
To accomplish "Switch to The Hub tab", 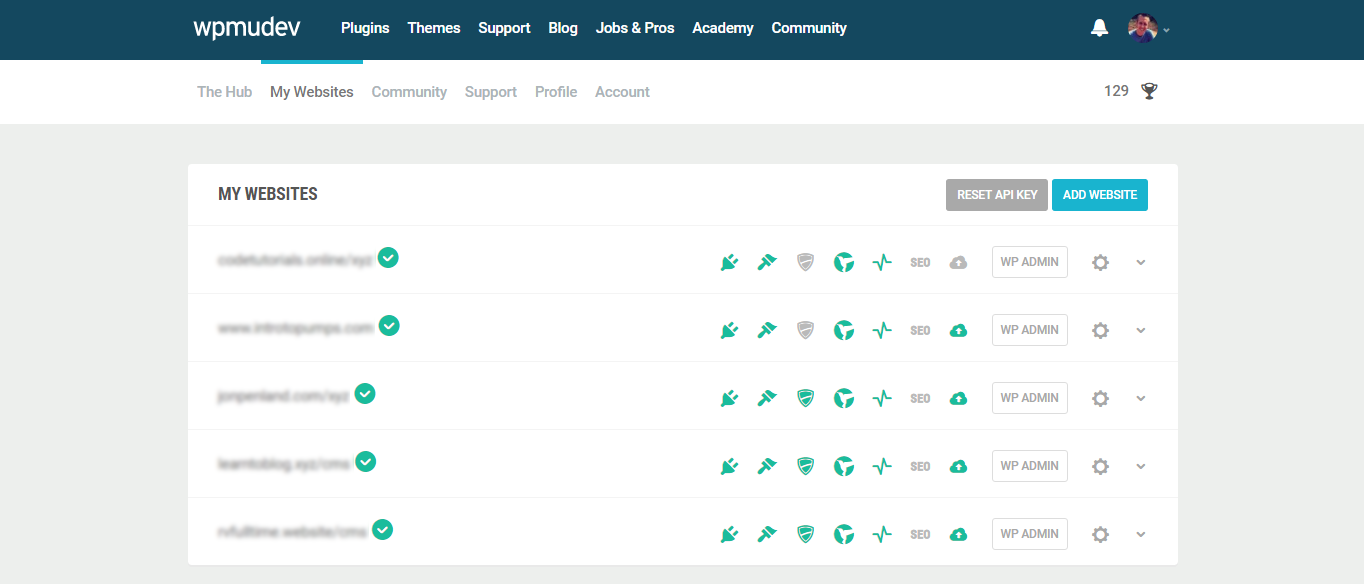I will (x=224, y=91).
